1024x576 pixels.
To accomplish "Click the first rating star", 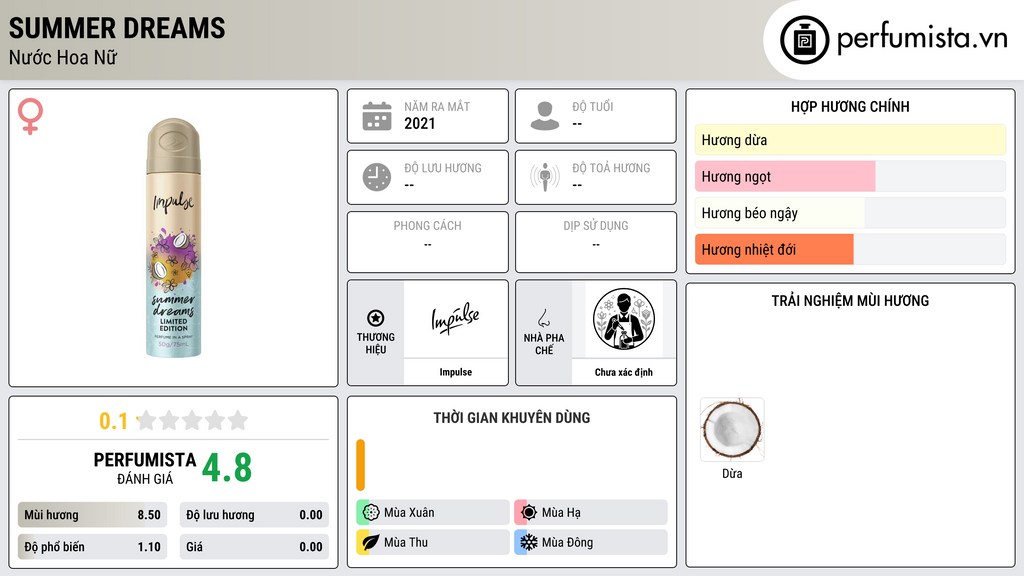I will pyautogui.click(x=147, y=420).
